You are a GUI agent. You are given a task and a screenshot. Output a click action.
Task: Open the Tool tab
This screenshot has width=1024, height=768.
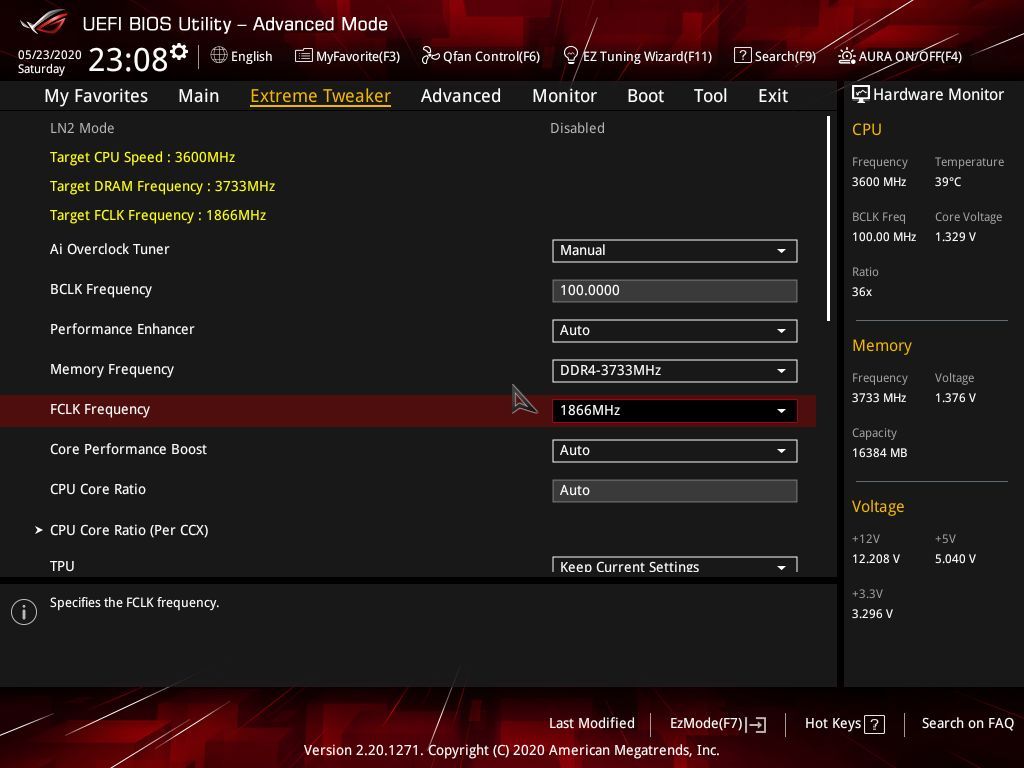710,96
